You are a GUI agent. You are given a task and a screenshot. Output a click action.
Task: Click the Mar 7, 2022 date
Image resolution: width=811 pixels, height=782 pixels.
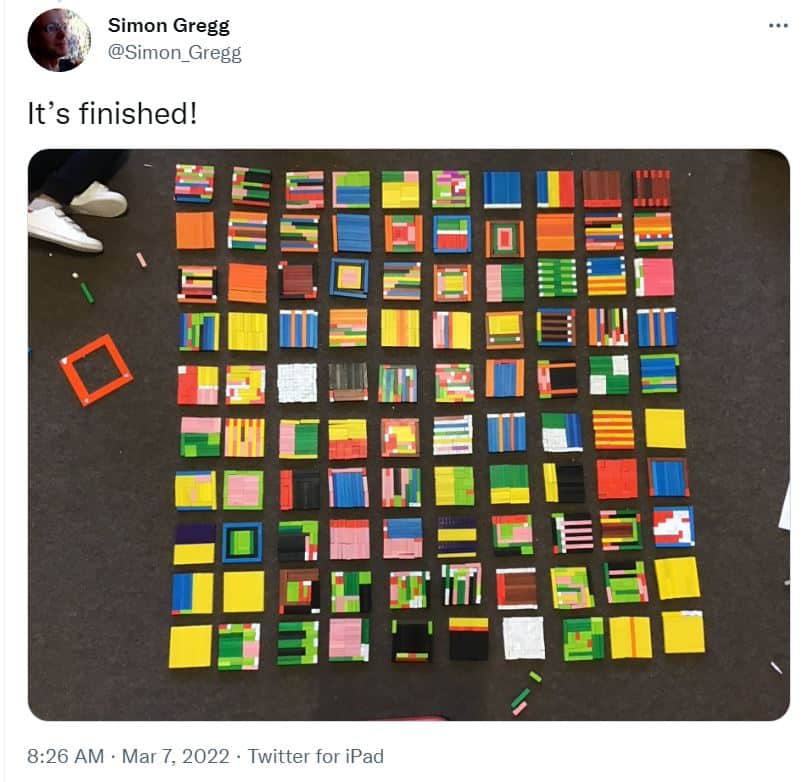pos(175,756)
